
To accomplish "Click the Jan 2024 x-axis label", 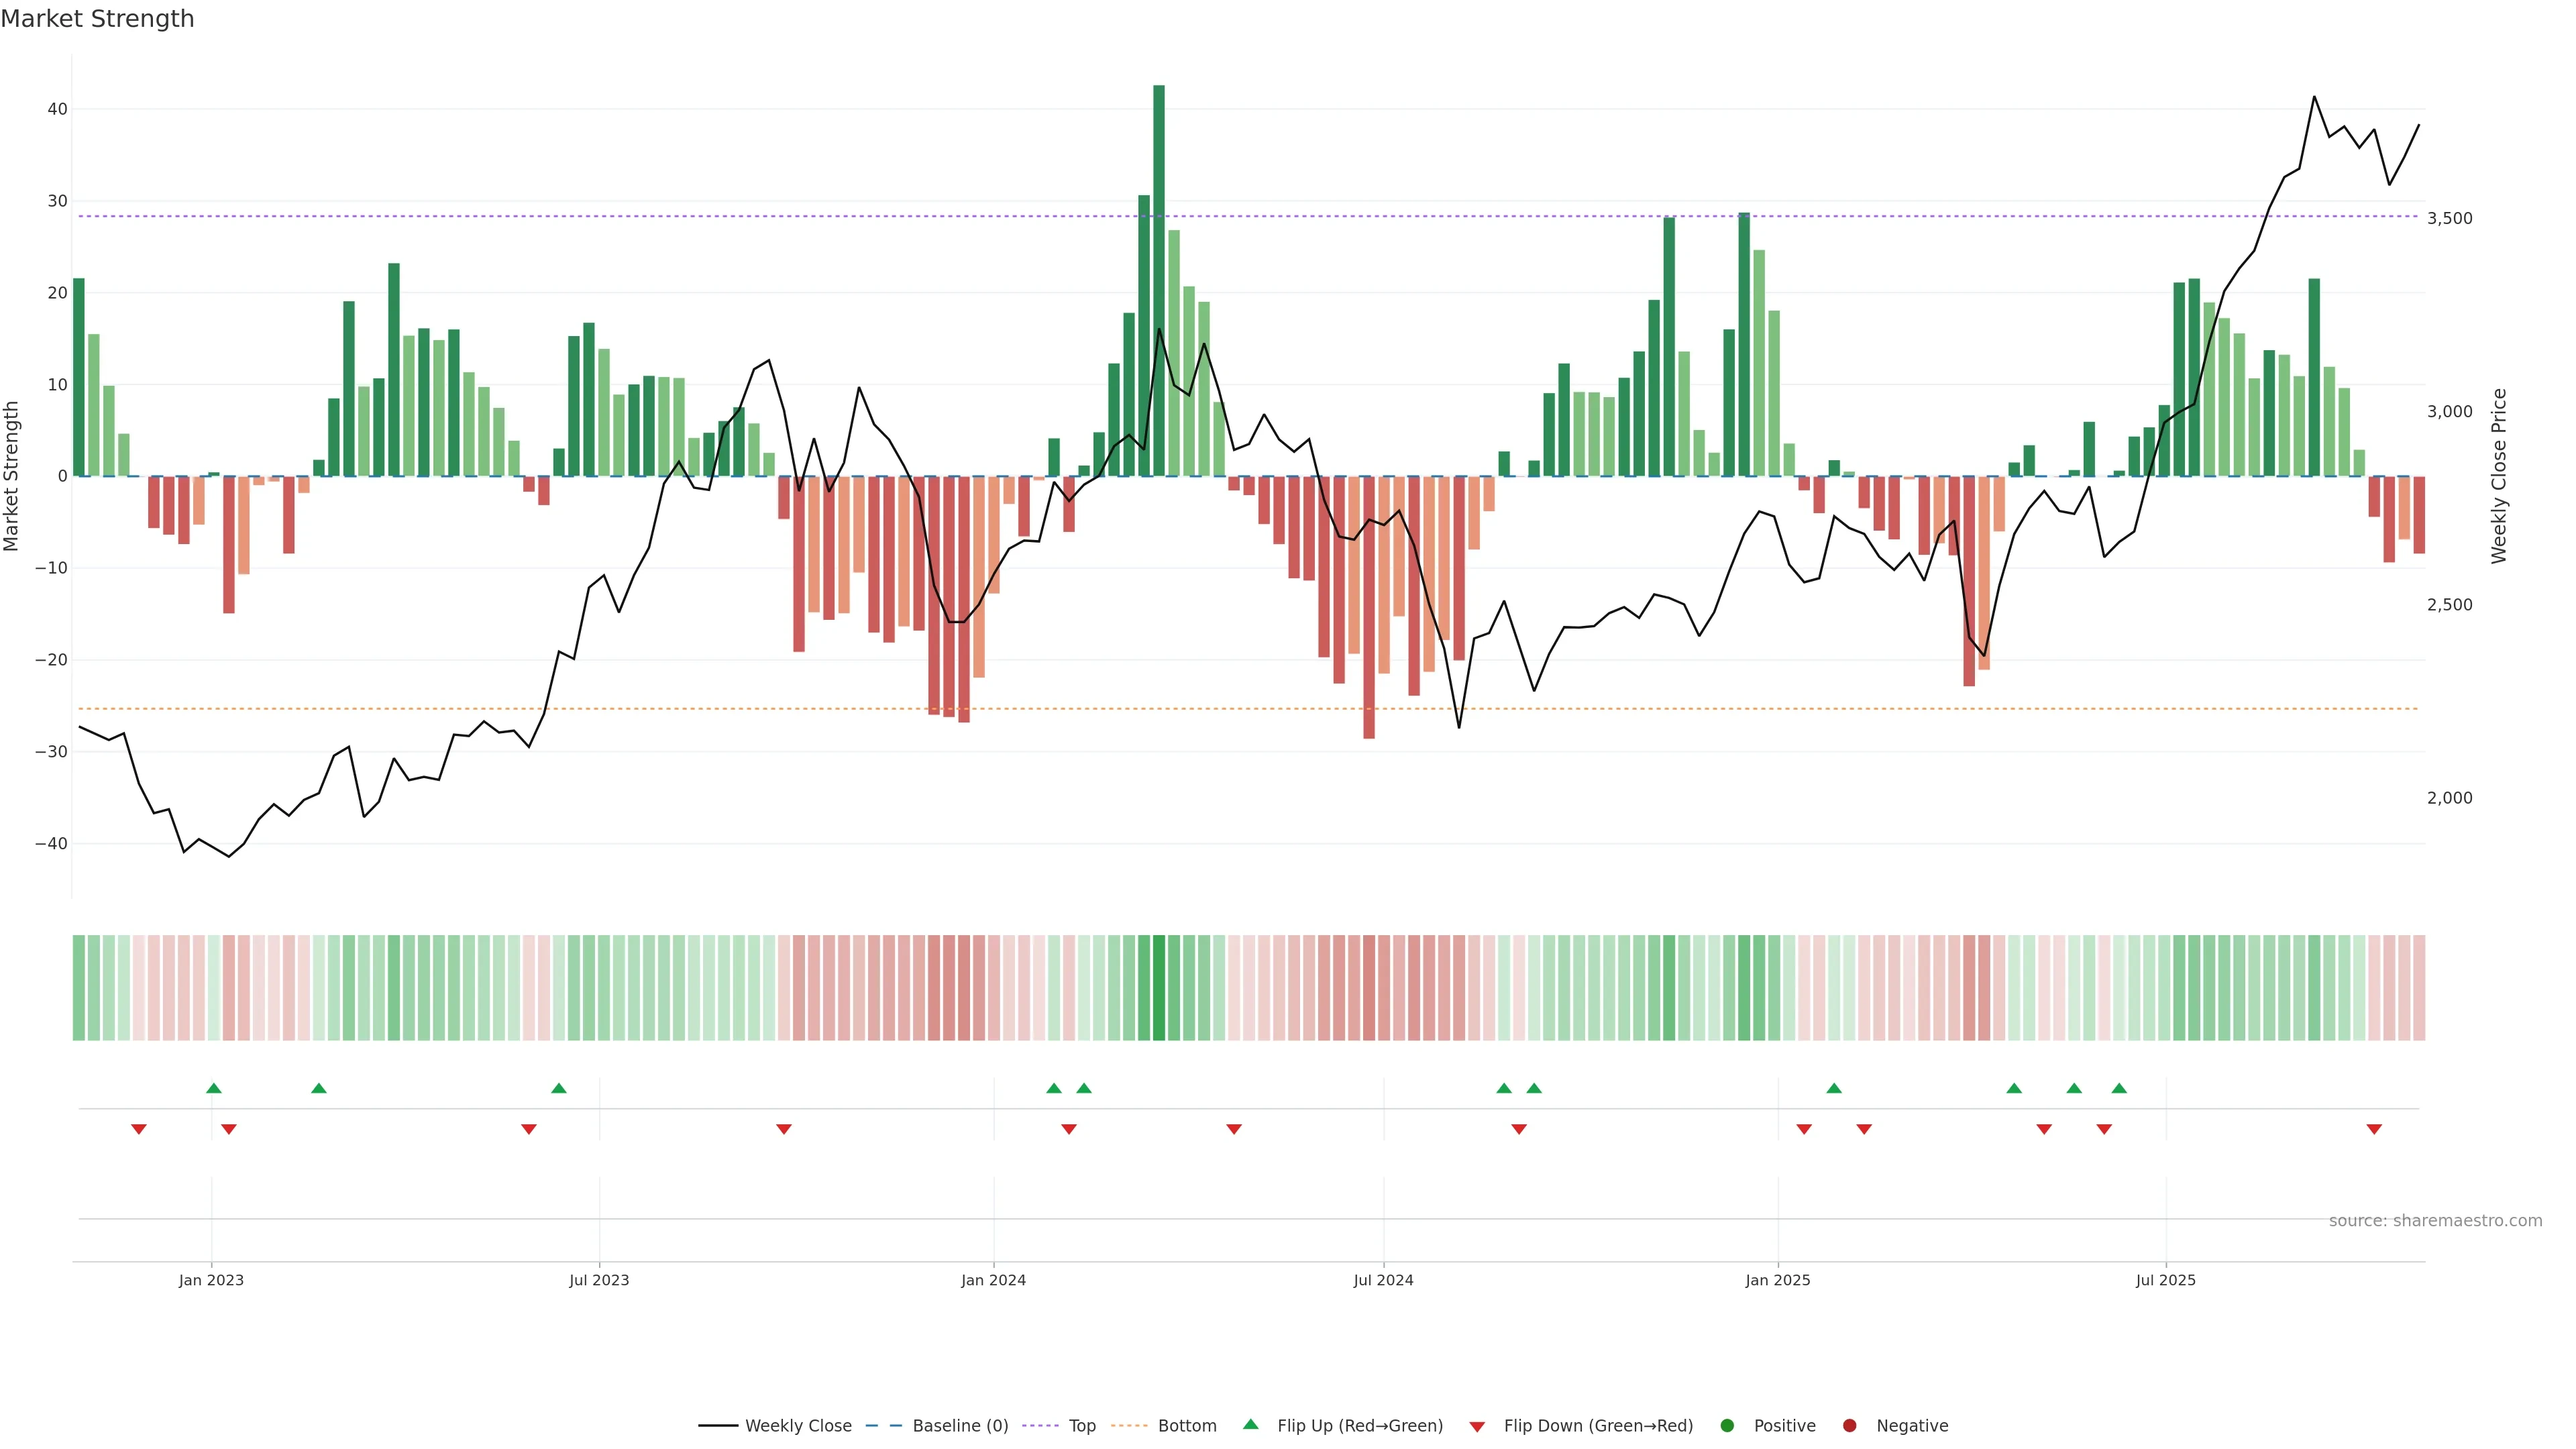I will pyautogui.click(x=993, y=1280).
